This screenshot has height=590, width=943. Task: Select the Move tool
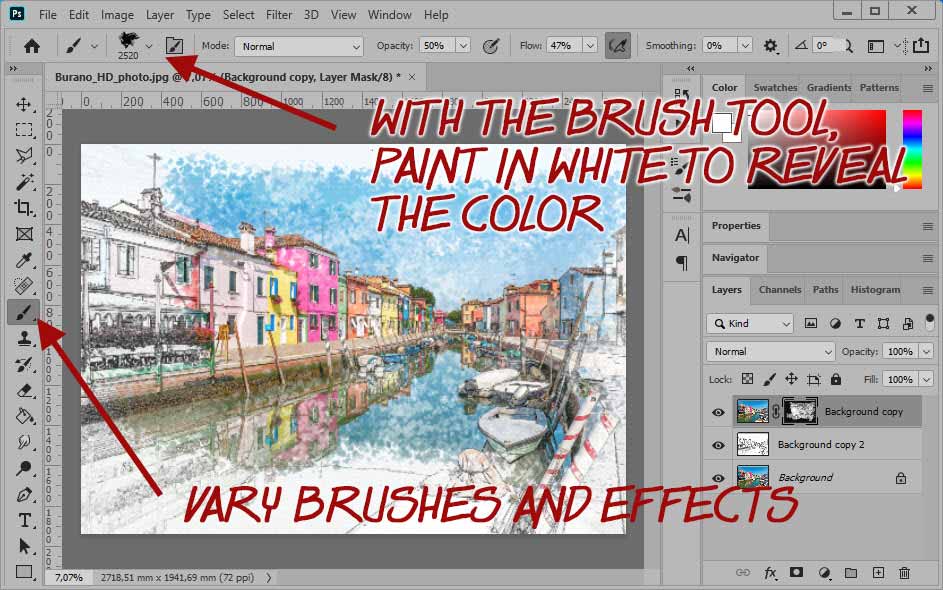tap(23, 105)
